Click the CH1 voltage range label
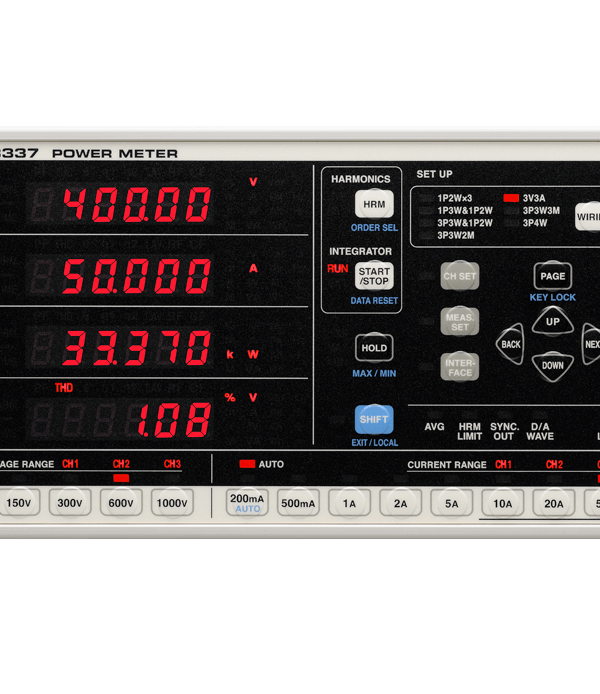 click(x=70, y=464)
